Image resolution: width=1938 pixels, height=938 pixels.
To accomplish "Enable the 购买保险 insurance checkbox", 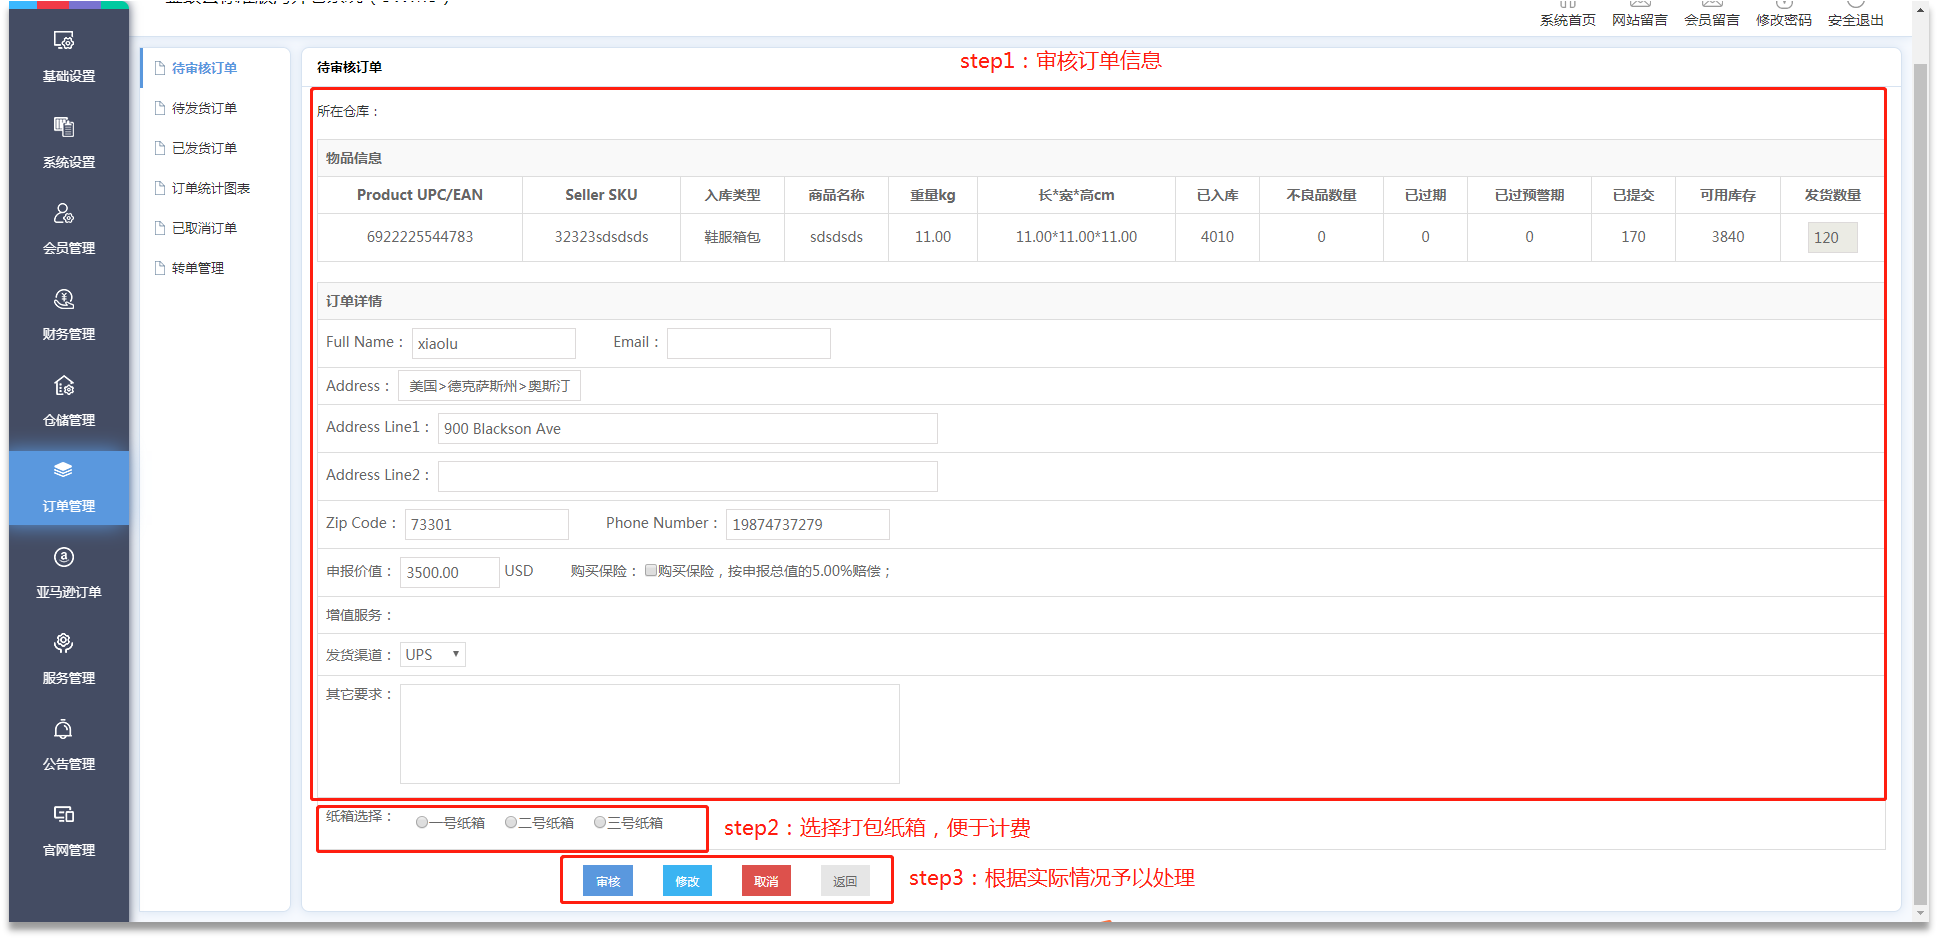I will 651,571.
